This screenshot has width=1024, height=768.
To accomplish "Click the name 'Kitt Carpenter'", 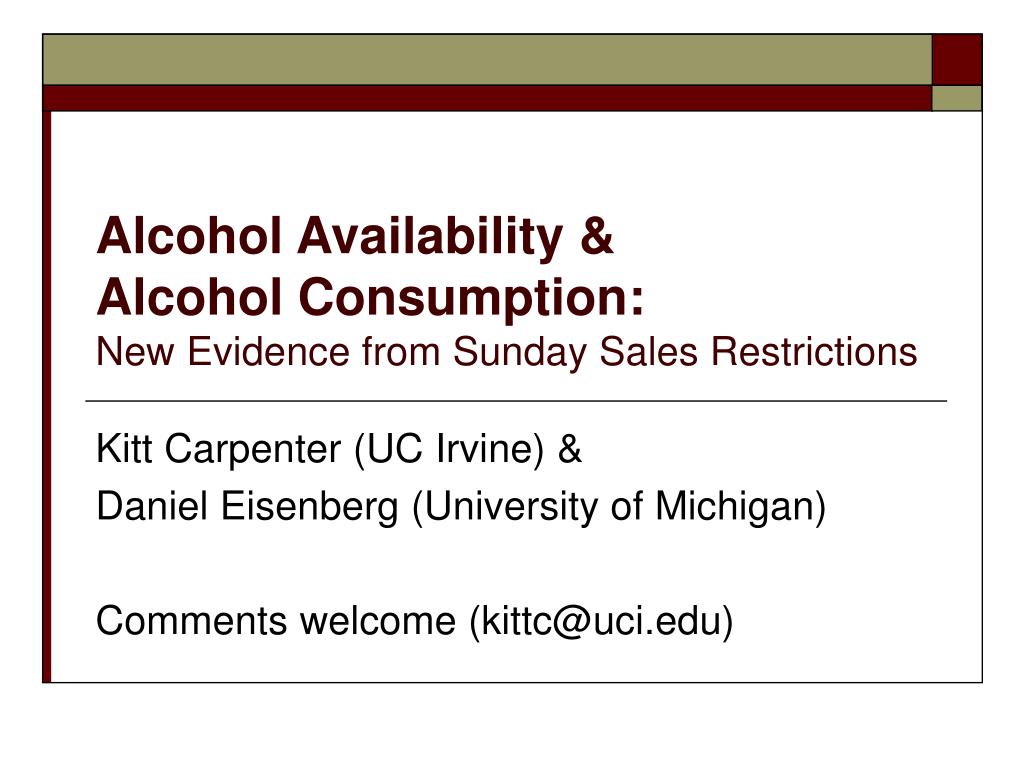I will 219,449.
